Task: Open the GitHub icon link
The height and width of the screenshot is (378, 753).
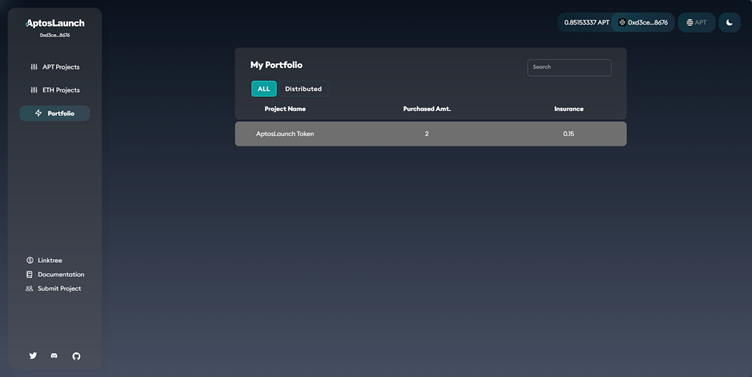Action: click(76, 356)
